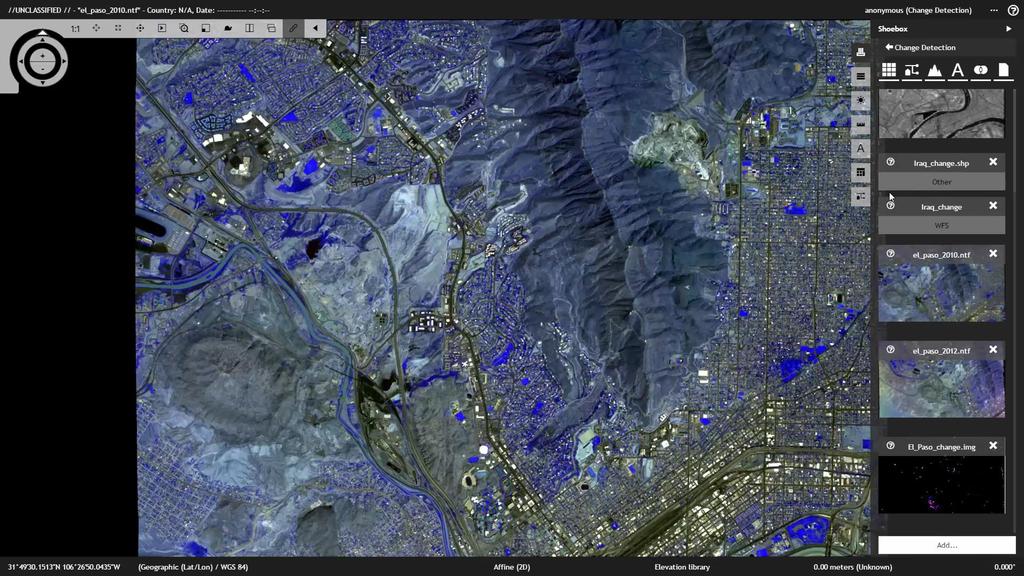1024x576 pixels.
Task: Select the Iraq_change.shp item title
Action: pos(941,163)
